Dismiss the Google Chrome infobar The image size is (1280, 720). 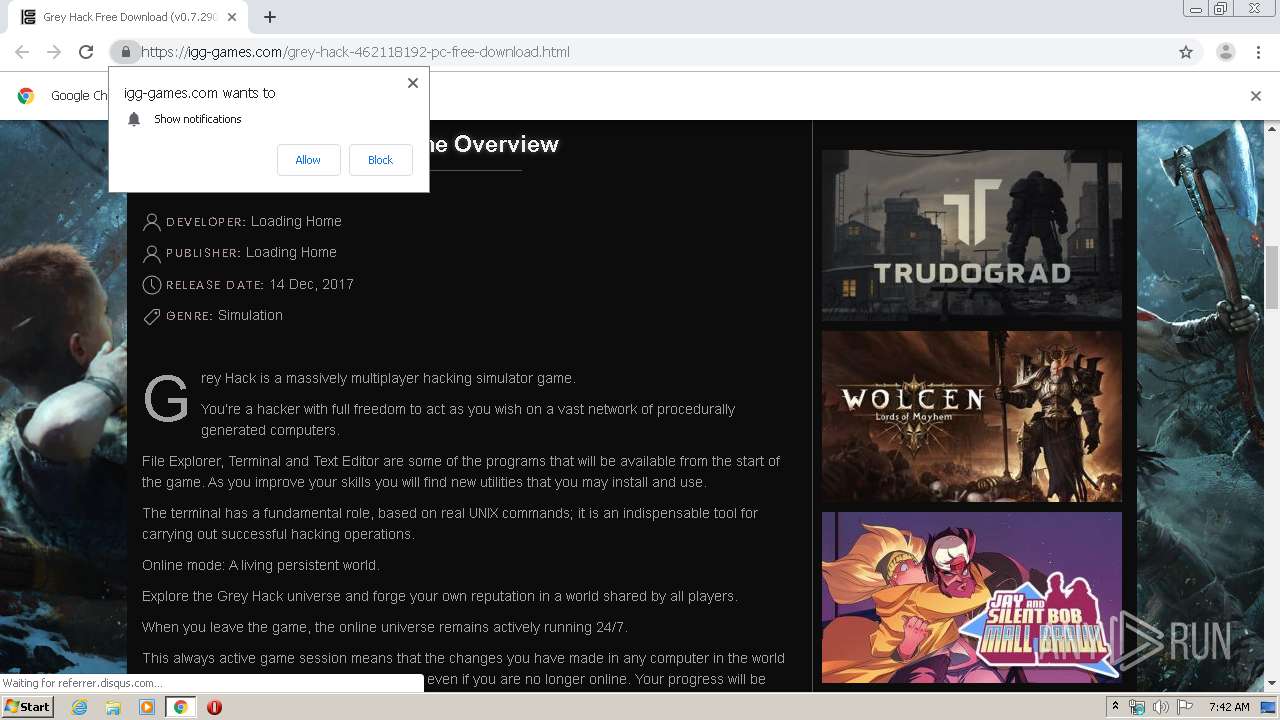pyautogui.click(x=1256, y=96)
